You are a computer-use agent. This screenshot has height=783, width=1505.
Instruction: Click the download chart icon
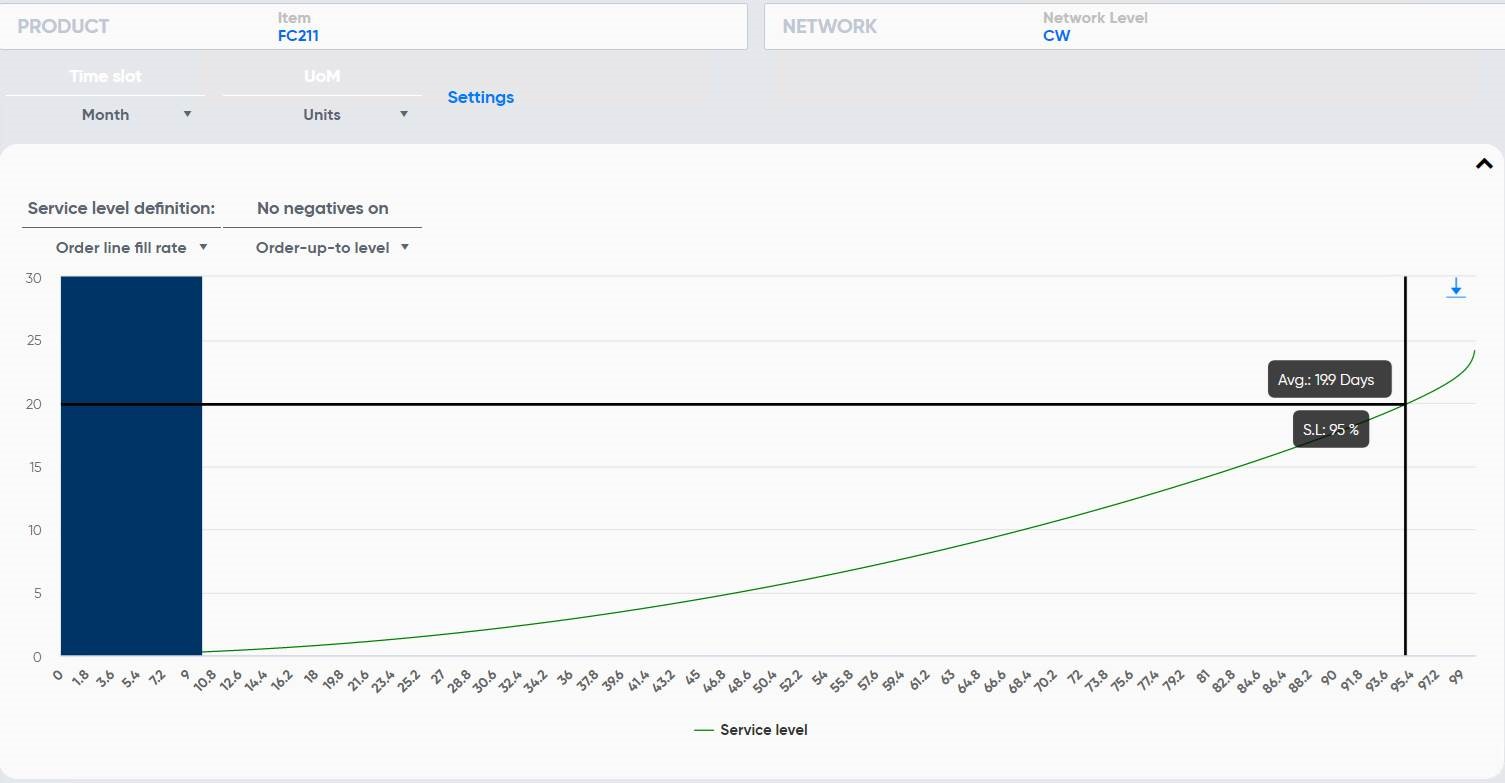[x=1455, y=289]
